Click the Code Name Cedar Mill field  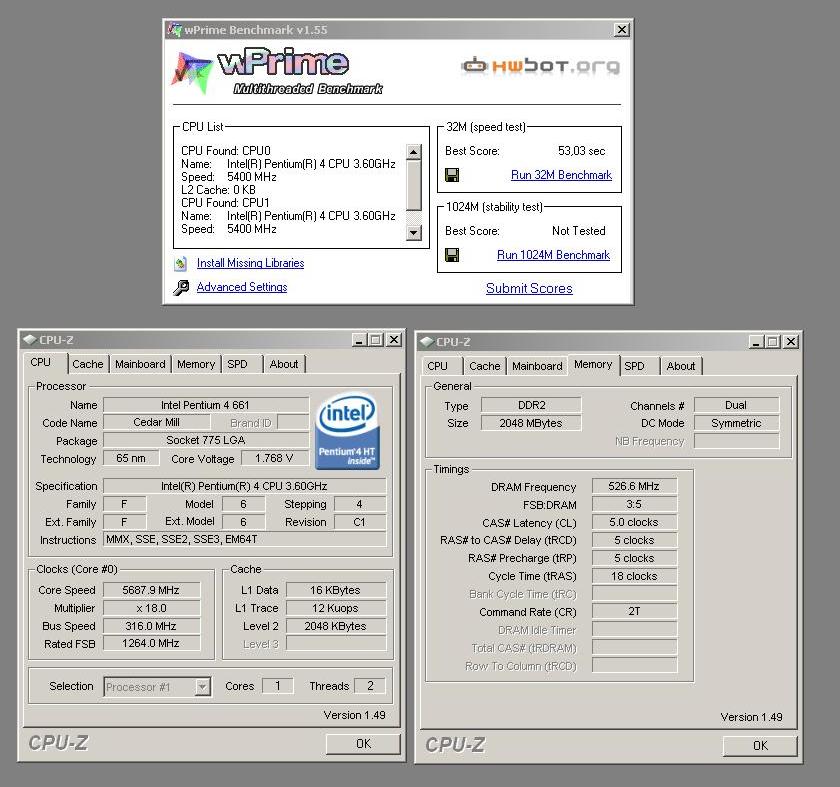coord(156,422)
